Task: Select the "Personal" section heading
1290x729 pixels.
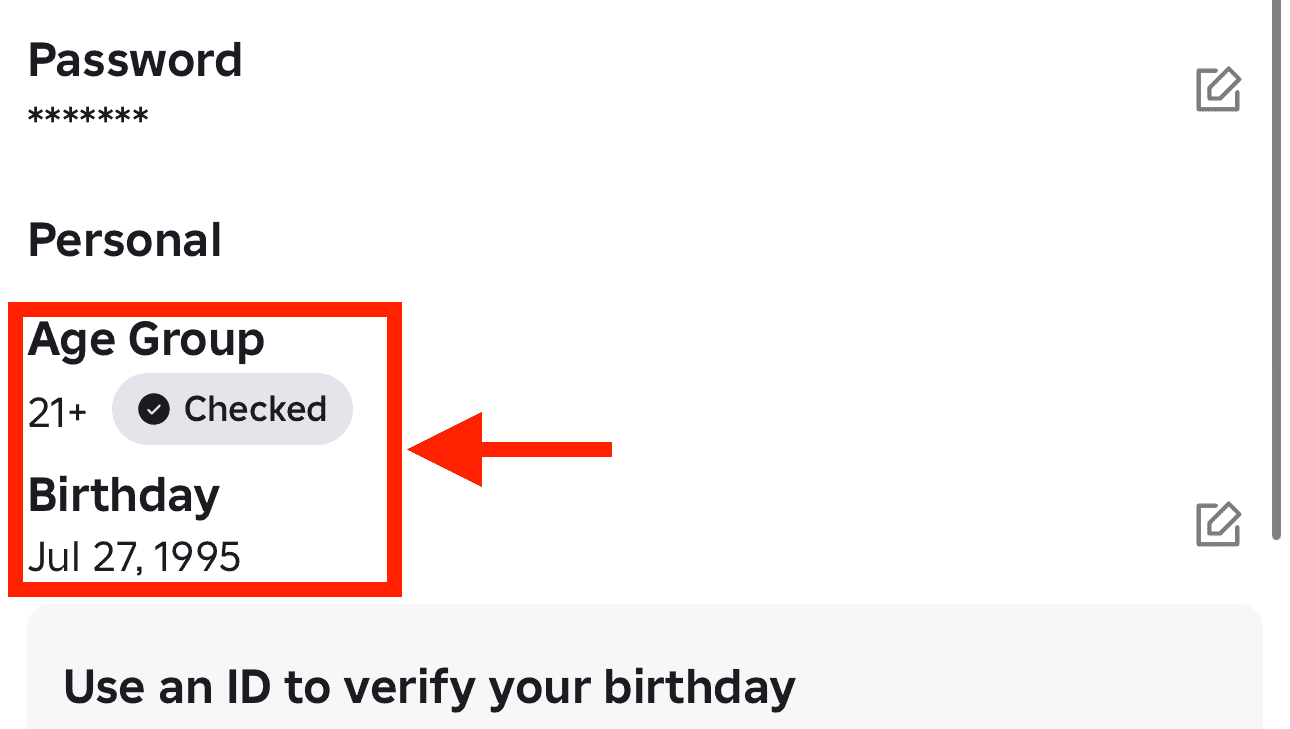Action: (x=125, y=240)
